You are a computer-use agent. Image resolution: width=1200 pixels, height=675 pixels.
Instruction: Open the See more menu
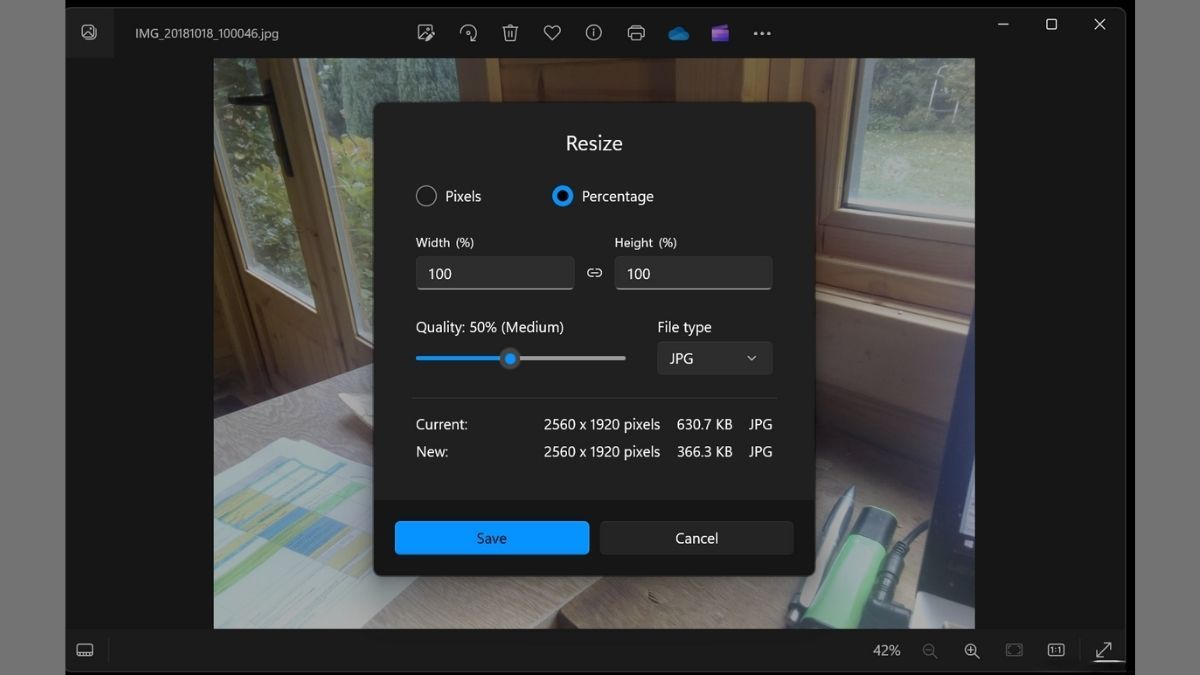coord(762,33)
